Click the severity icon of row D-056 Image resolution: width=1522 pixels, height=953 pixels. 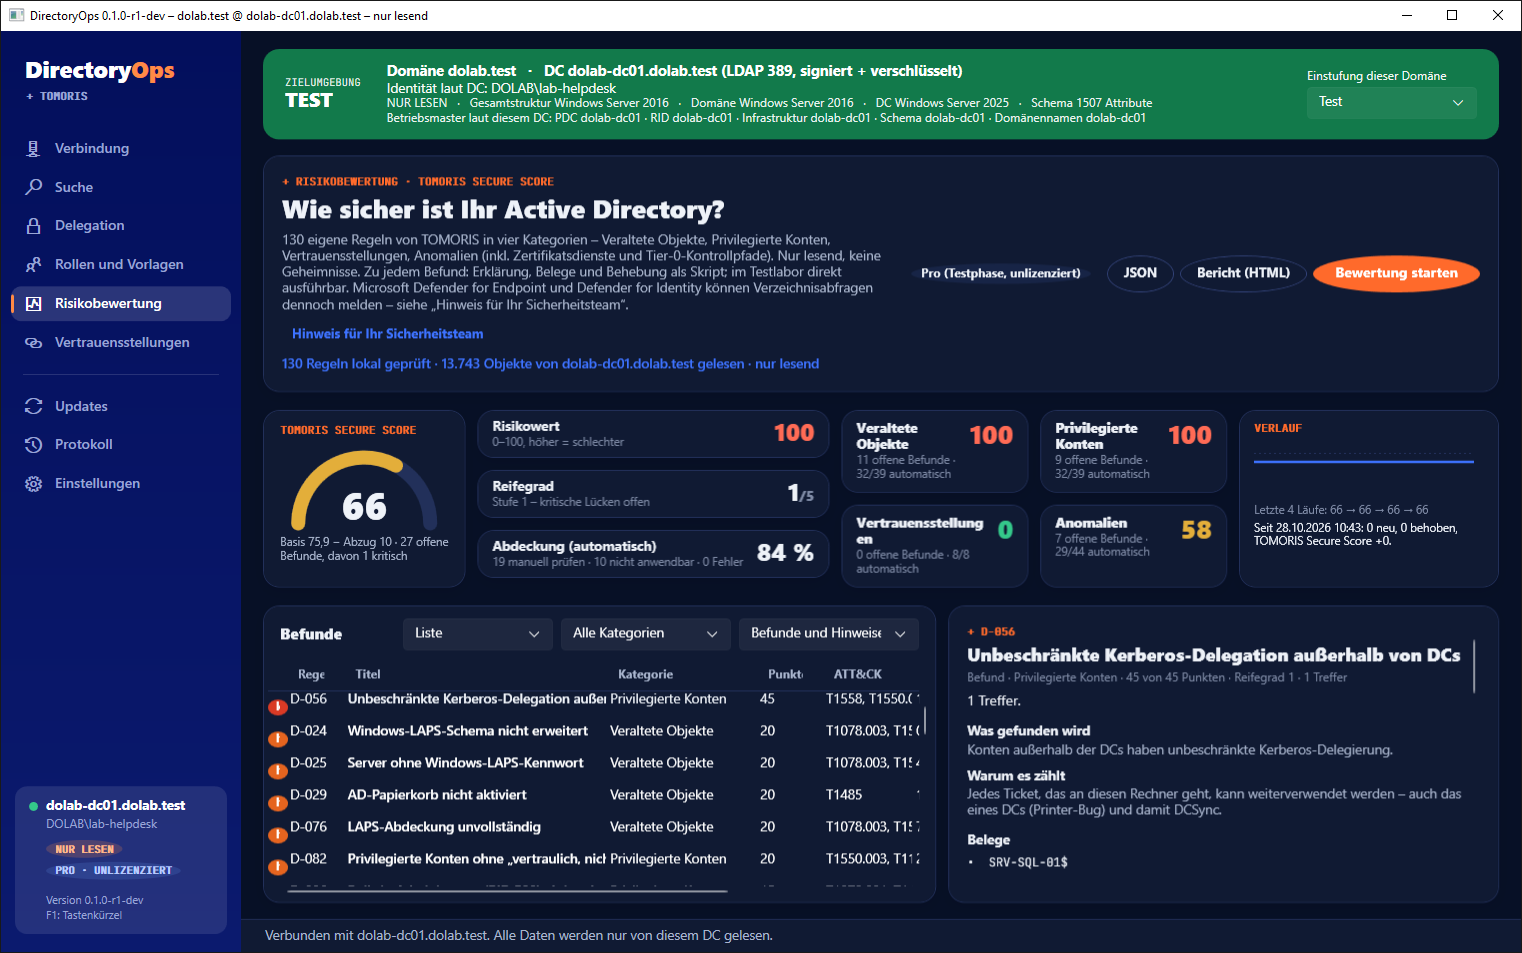point(277,707)
